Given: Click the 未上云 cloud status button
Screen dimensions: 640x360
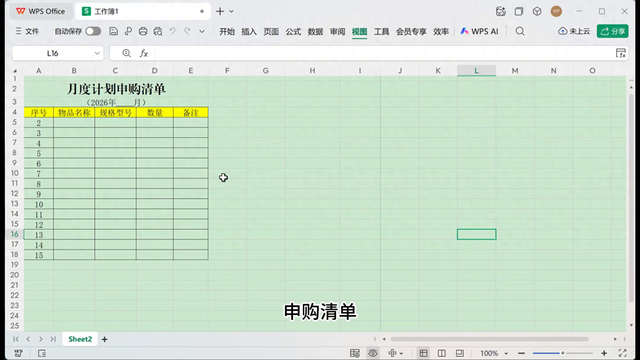Looking at the screenshot, I should [x=574, y=31].
